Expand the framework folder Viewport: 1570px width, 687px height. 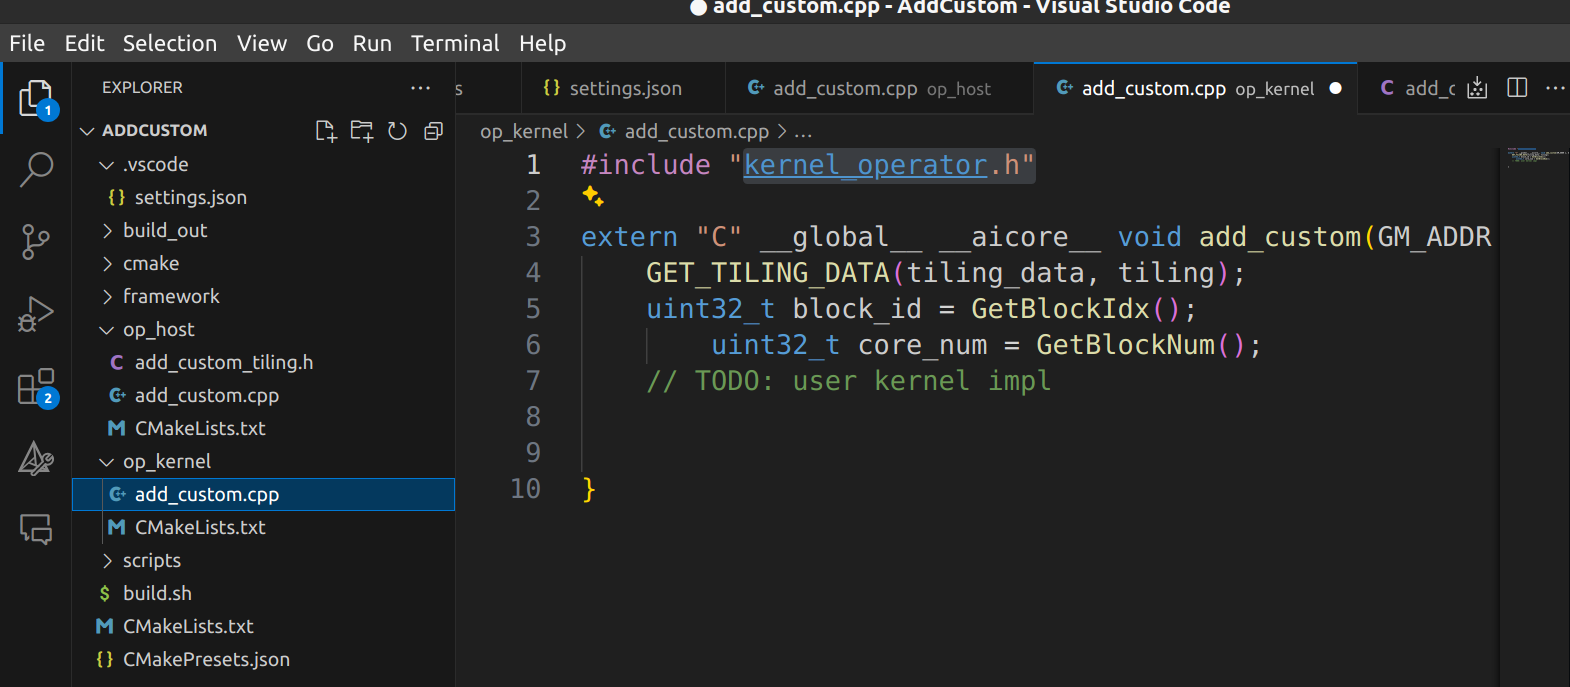click(x=107, y=296)
